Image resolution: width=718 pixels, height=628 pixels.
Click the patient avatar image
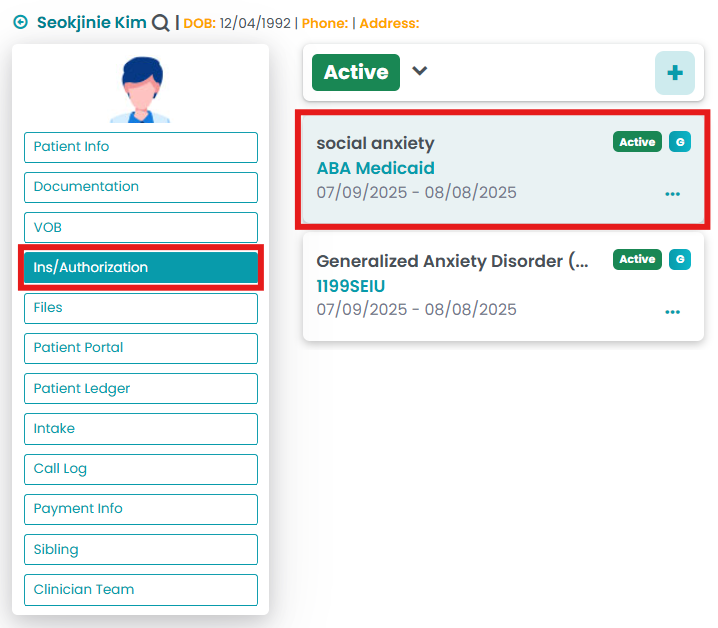[x=141, y=89]
